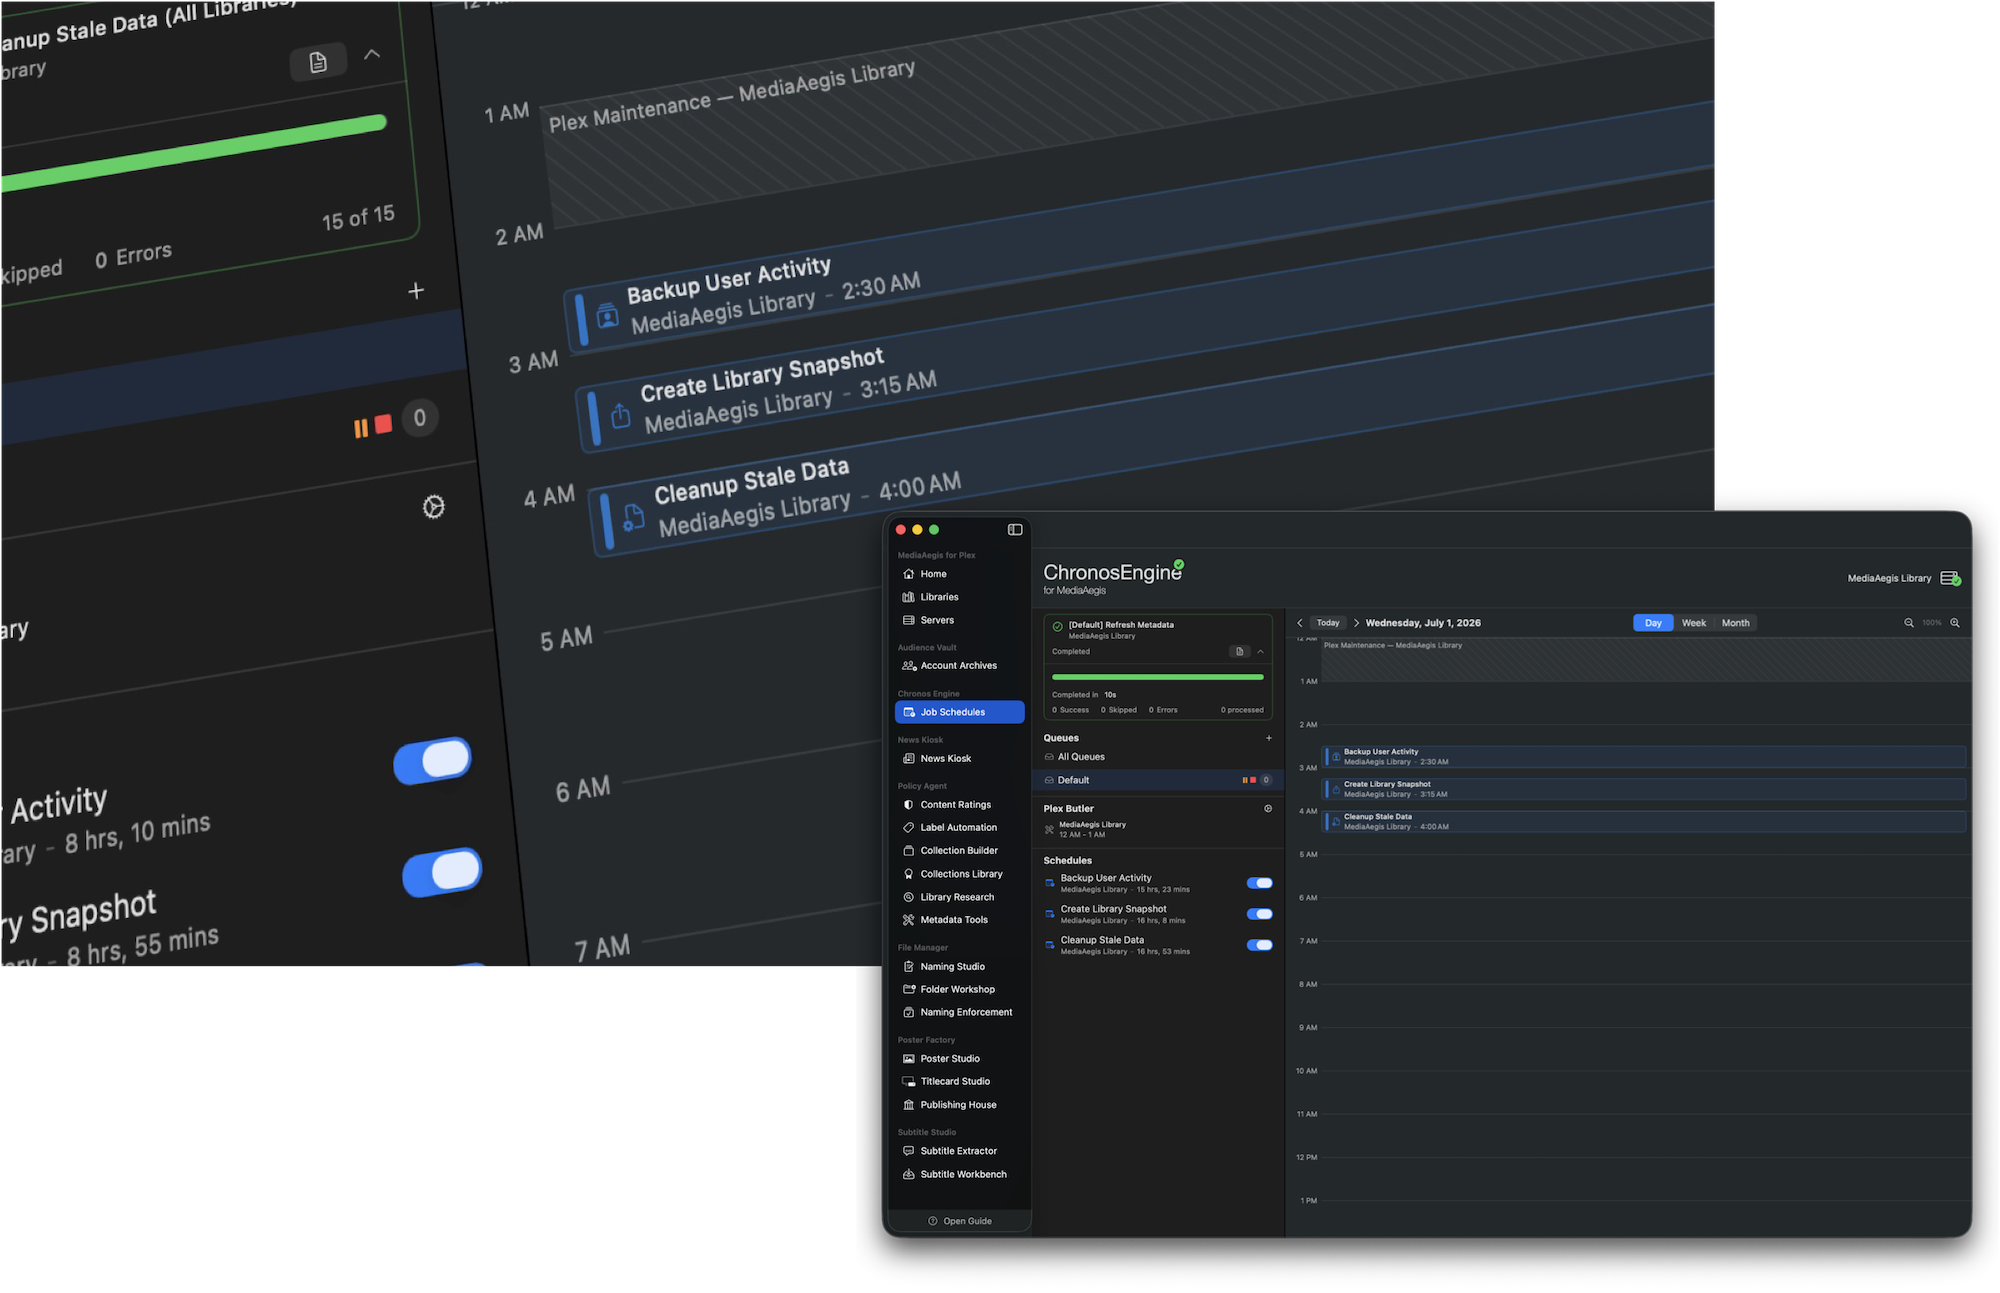Open the guide via Open Guide
This screenshot has height=1293, width=2000.
point(959,1221)
